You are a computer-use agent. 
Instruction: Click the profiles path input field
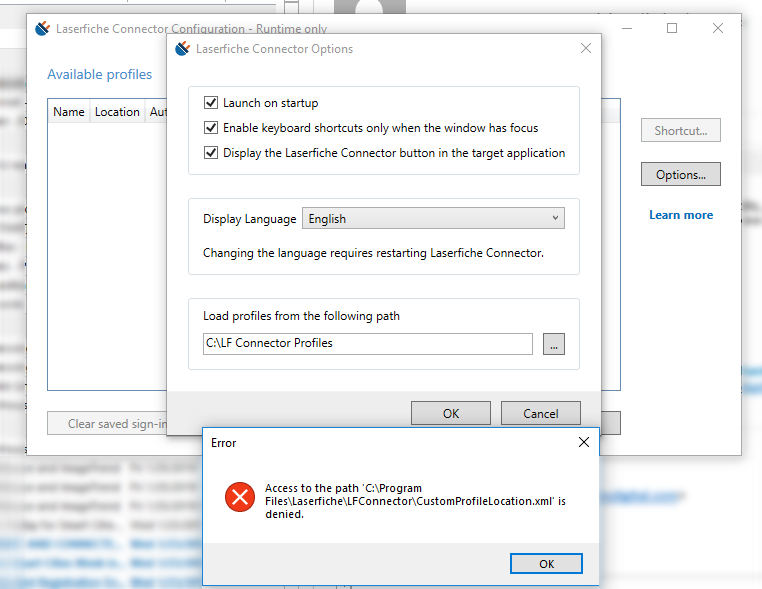[367, 344]
